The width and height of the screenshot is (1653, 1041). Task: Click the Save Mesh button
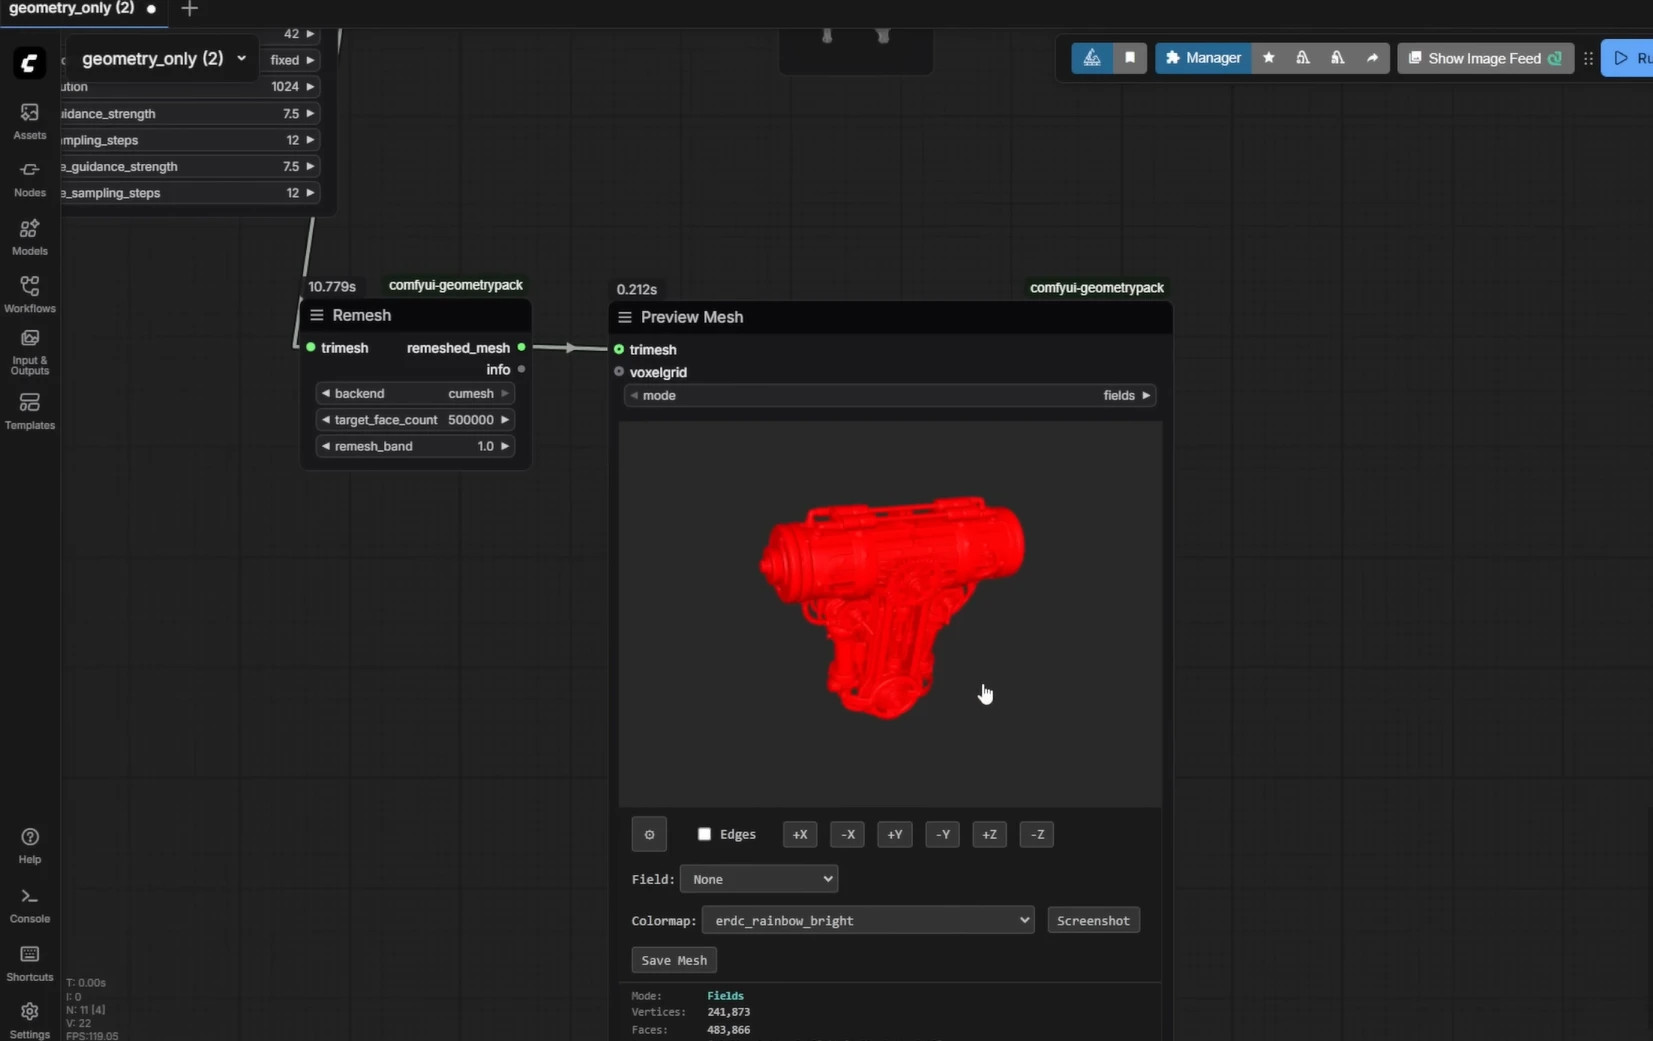coord(674,960)
